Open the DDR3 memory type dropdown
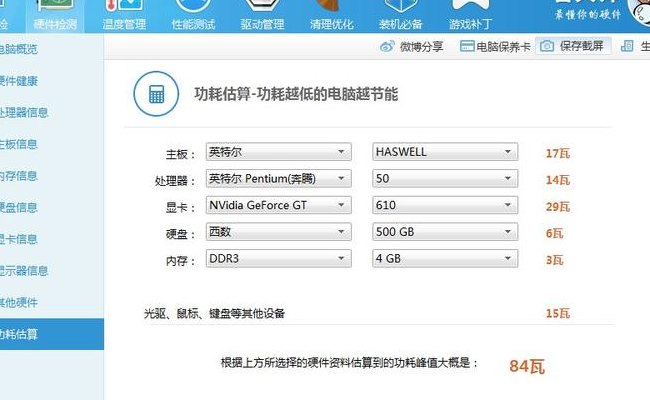Screen dimensions: 650x400 coord(279,258)
